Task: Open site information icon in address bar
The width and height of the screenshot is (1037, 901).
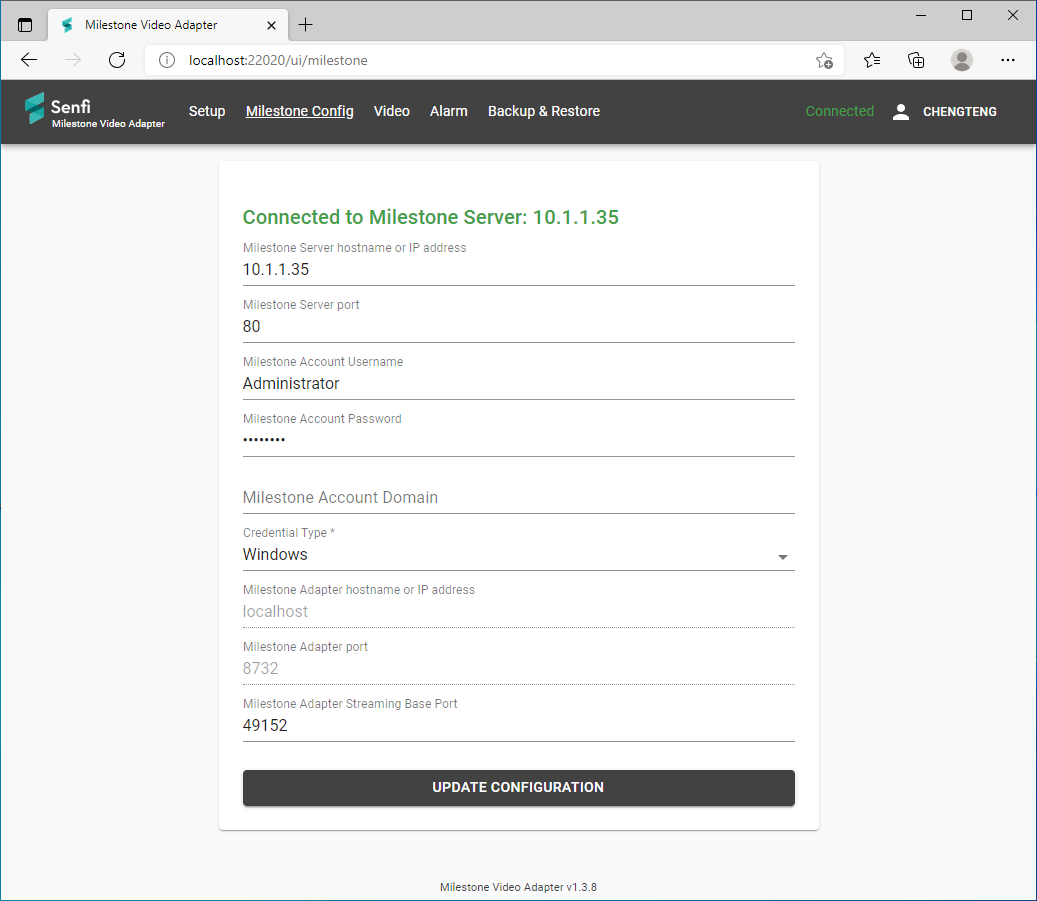Action: [167, 60]
